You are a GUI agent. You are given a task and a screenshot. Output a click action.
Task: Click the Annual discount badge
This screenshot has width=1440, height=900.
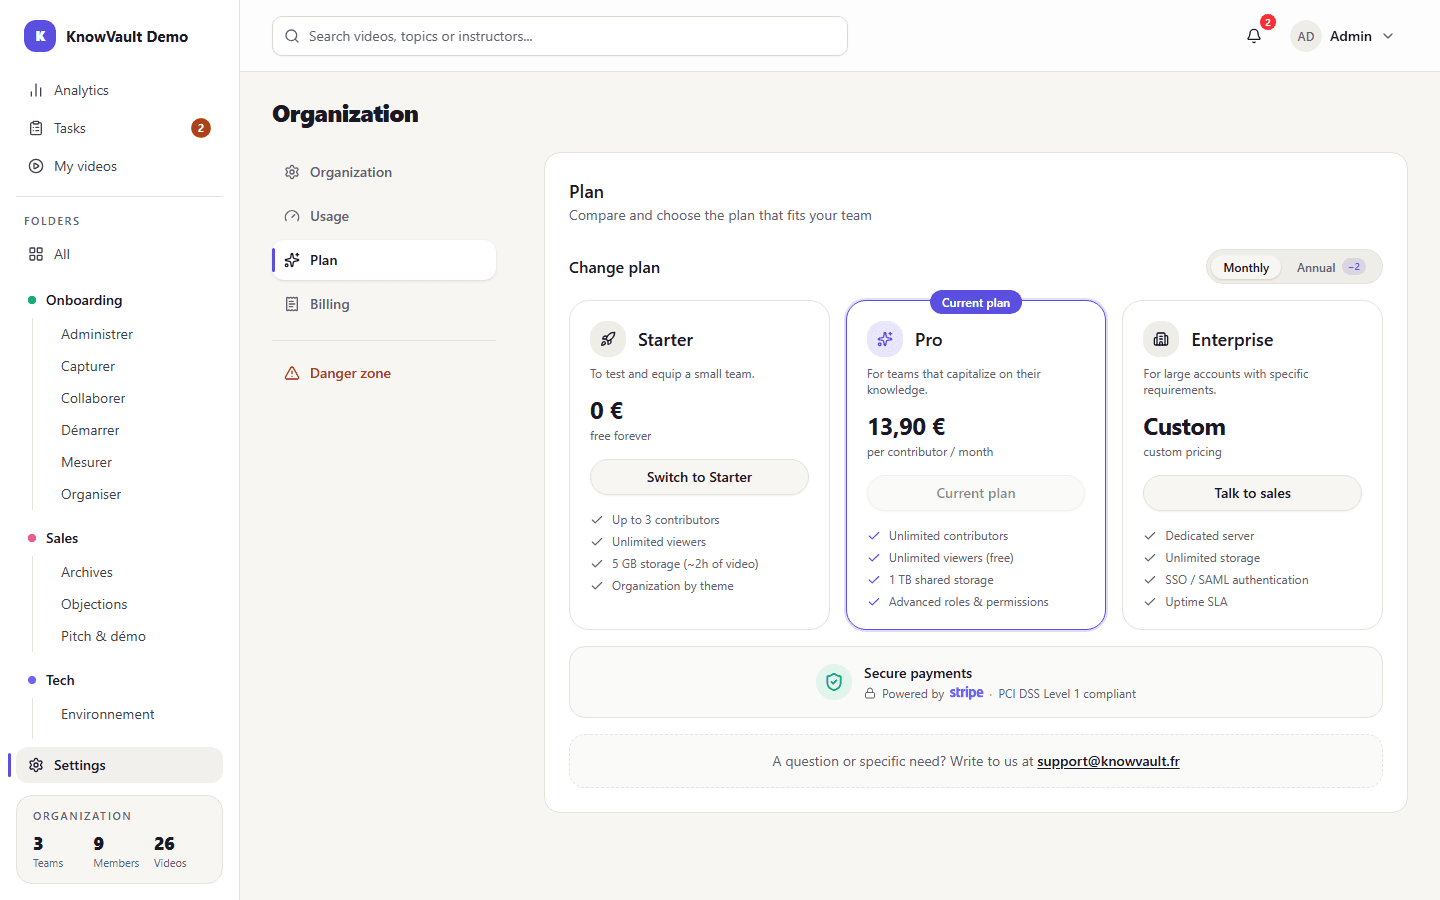click(x=1354, y=267)
